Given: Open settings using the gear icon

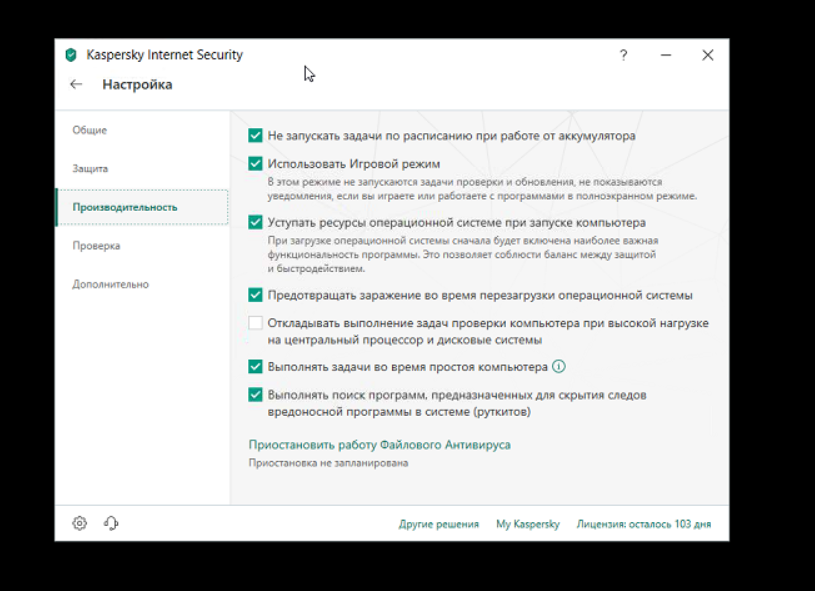Looking at the screenshot, I should click(x=80, y=523).
